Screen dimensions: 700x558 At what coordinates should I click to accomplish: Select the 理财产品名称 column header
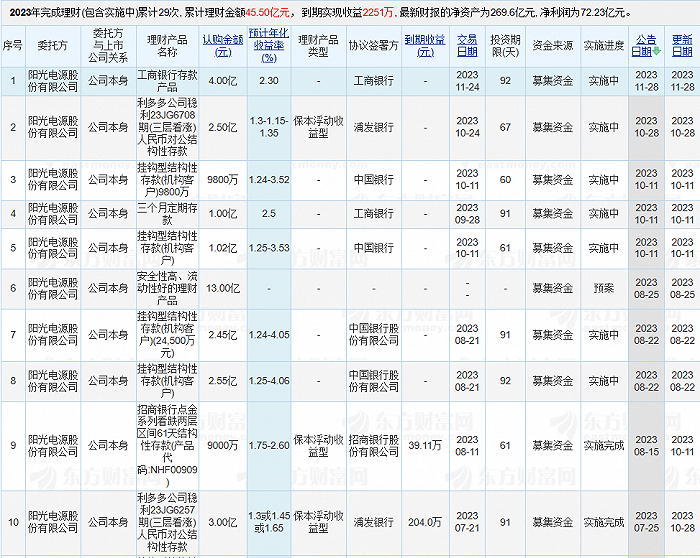click(x=167, y=46)
